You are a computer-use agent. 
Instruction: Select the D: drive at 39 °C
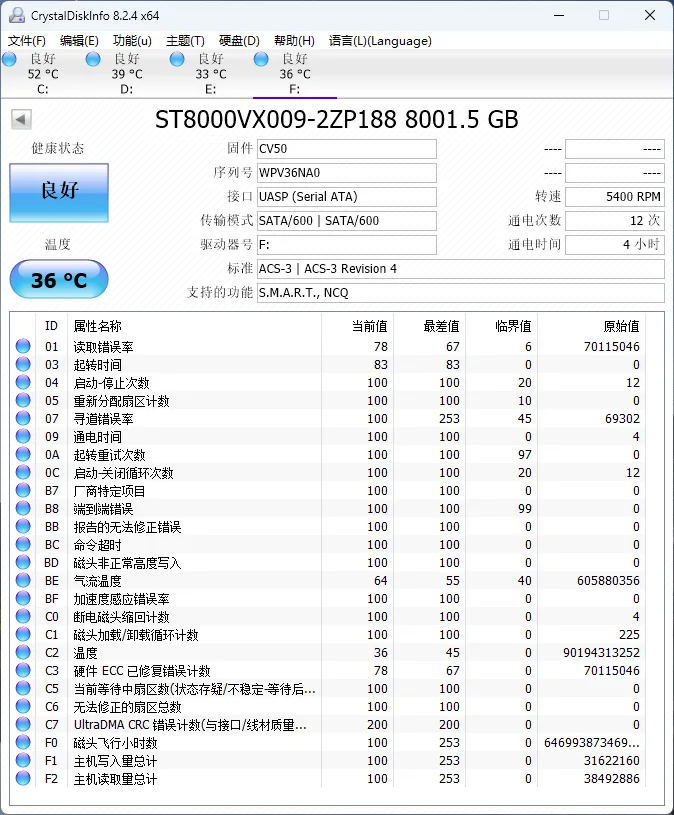127,73
